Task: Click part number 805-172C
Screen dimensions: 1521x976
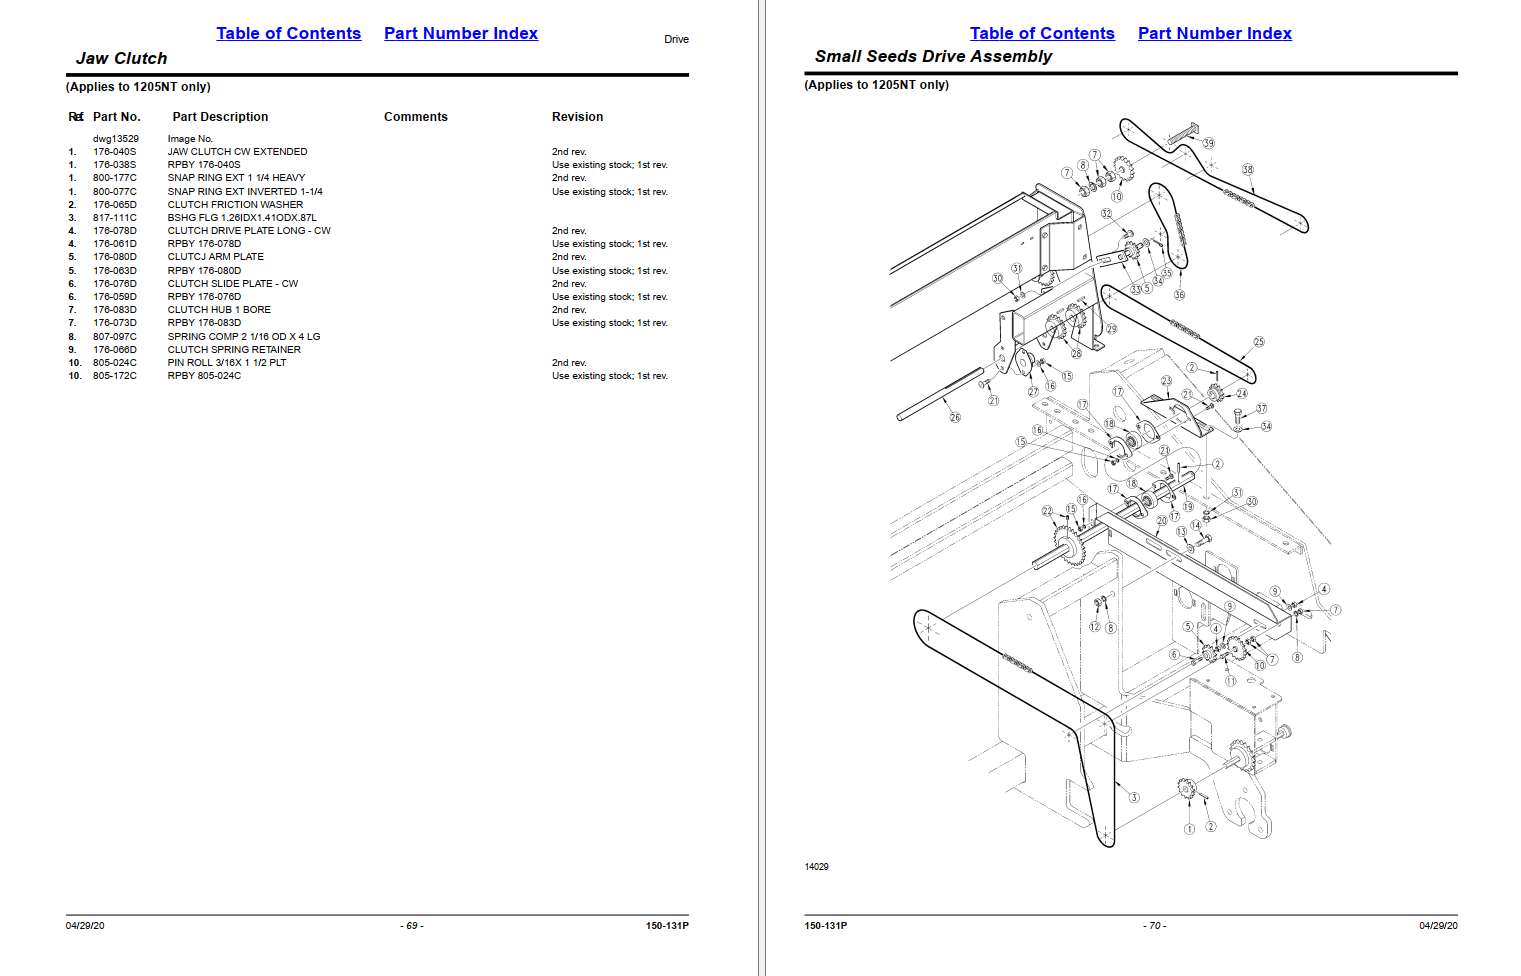Action: tap(115, 376)
